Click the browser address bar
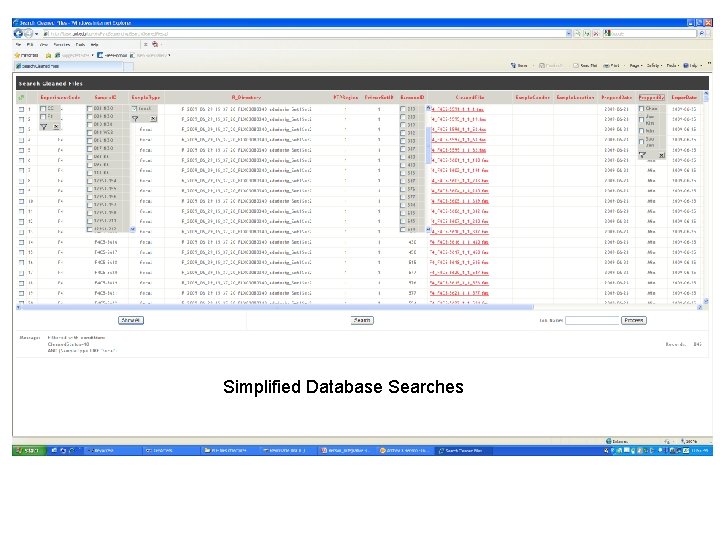 [306, 34]
